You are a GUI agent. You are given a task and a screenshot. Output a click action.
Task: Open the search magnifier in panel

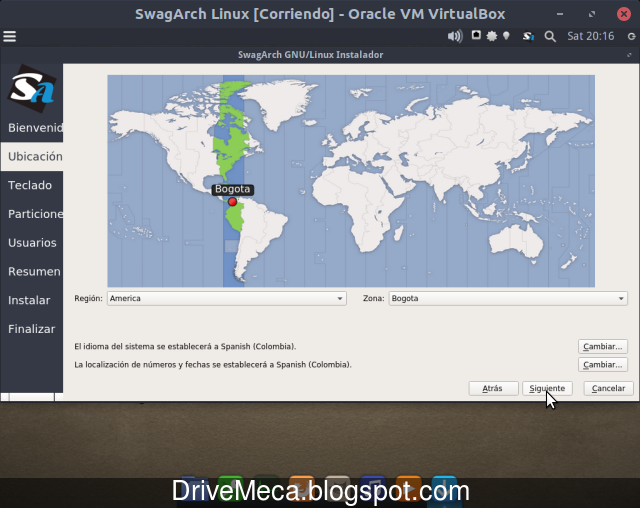pos(550,36)
